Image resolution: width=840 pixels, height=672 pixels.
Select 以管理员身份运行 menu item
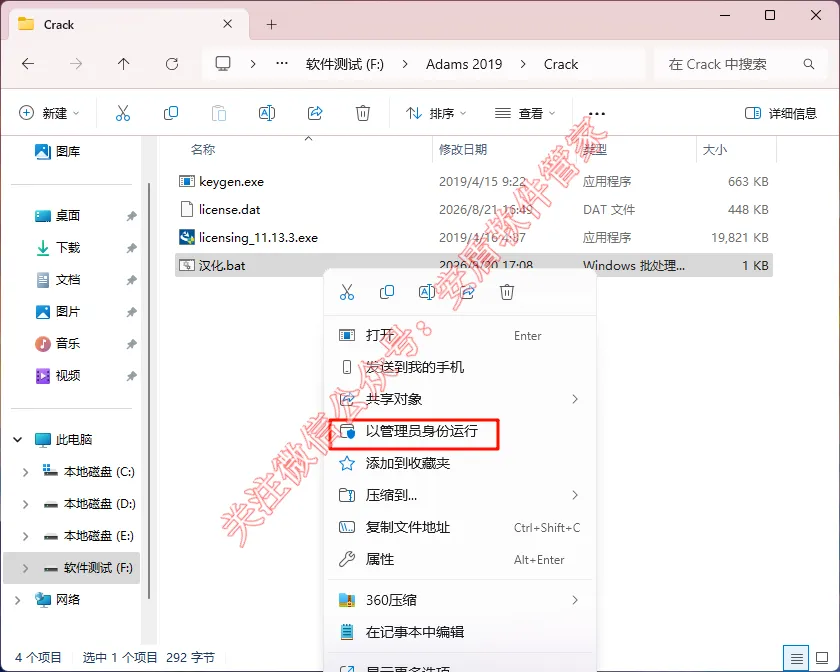(460, 431)
